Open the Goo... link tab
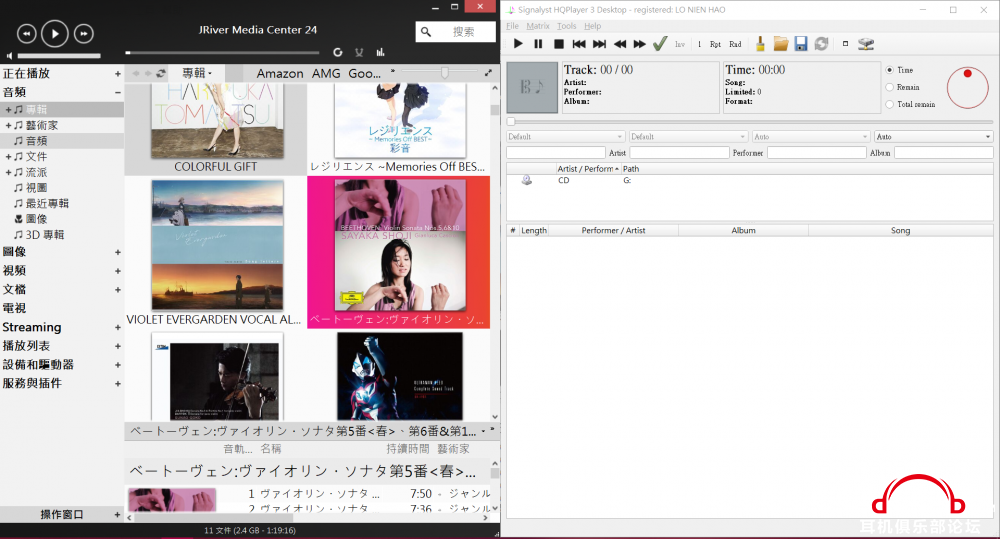Viewport: 1000px width, 539px height. [x=364, y=73]
